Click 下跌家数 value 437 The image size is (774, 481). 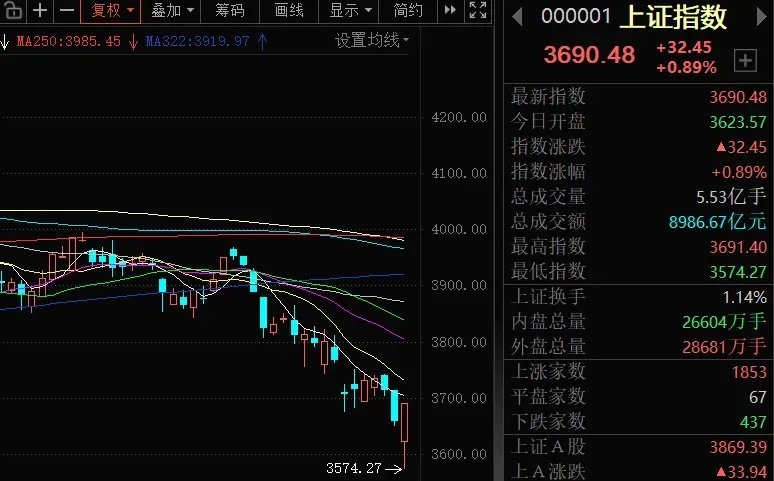point(753,422)
